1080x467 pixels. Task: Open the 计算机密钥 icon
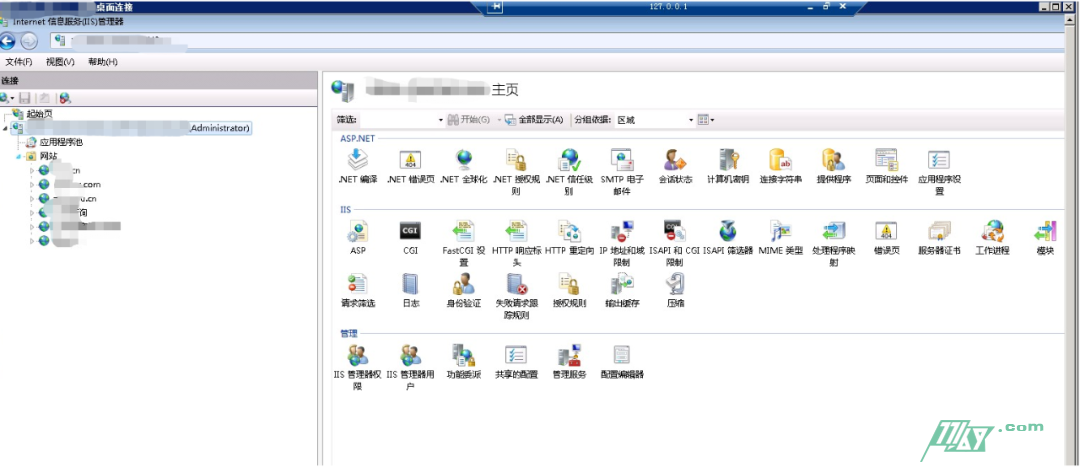(728, 161)
